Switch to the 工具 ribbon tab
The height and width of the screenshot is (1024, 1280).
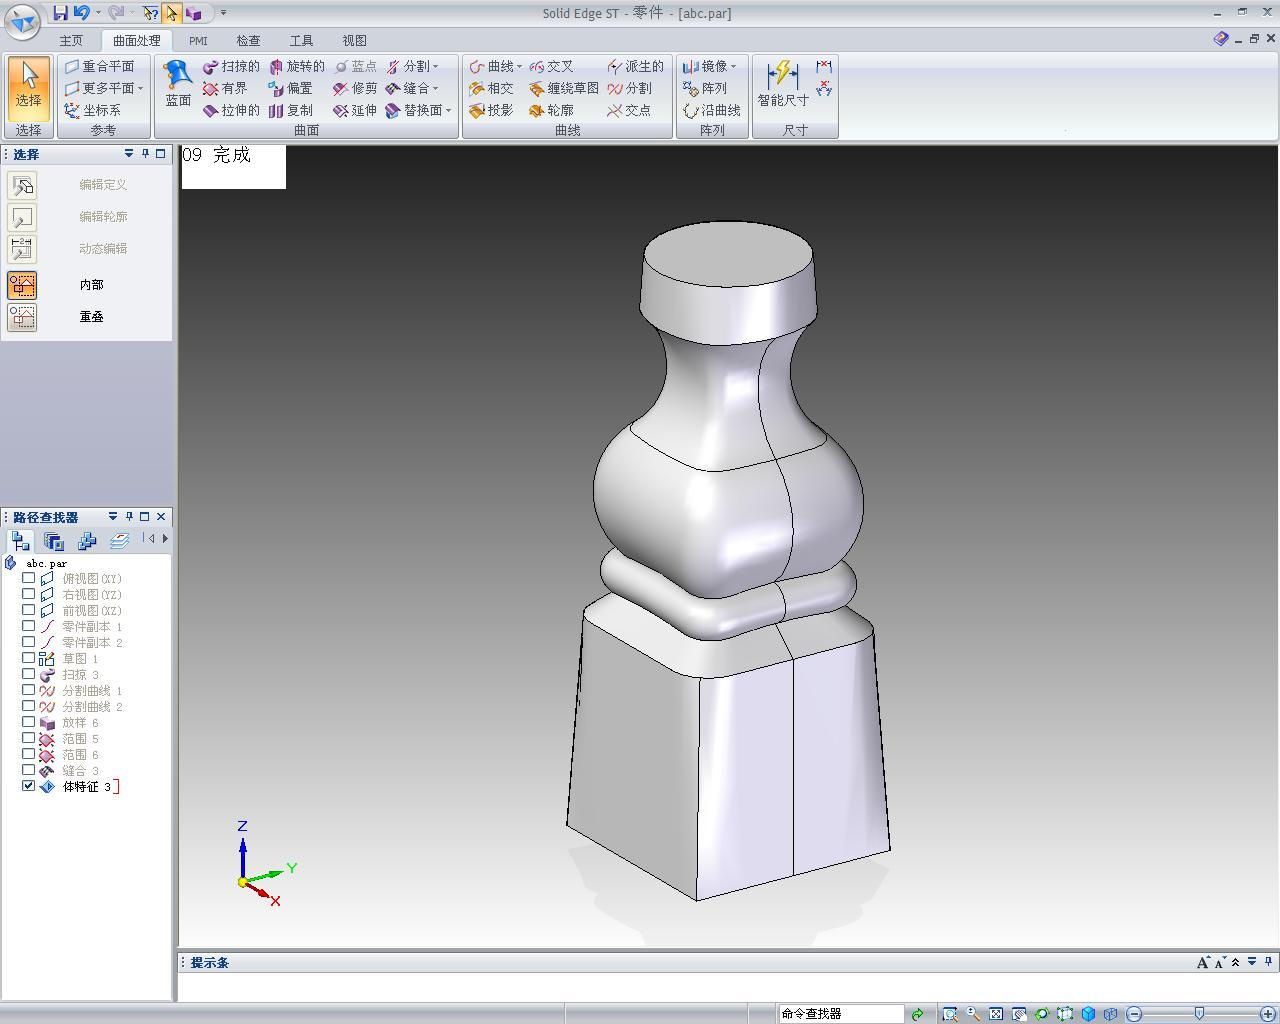[301, 41]
